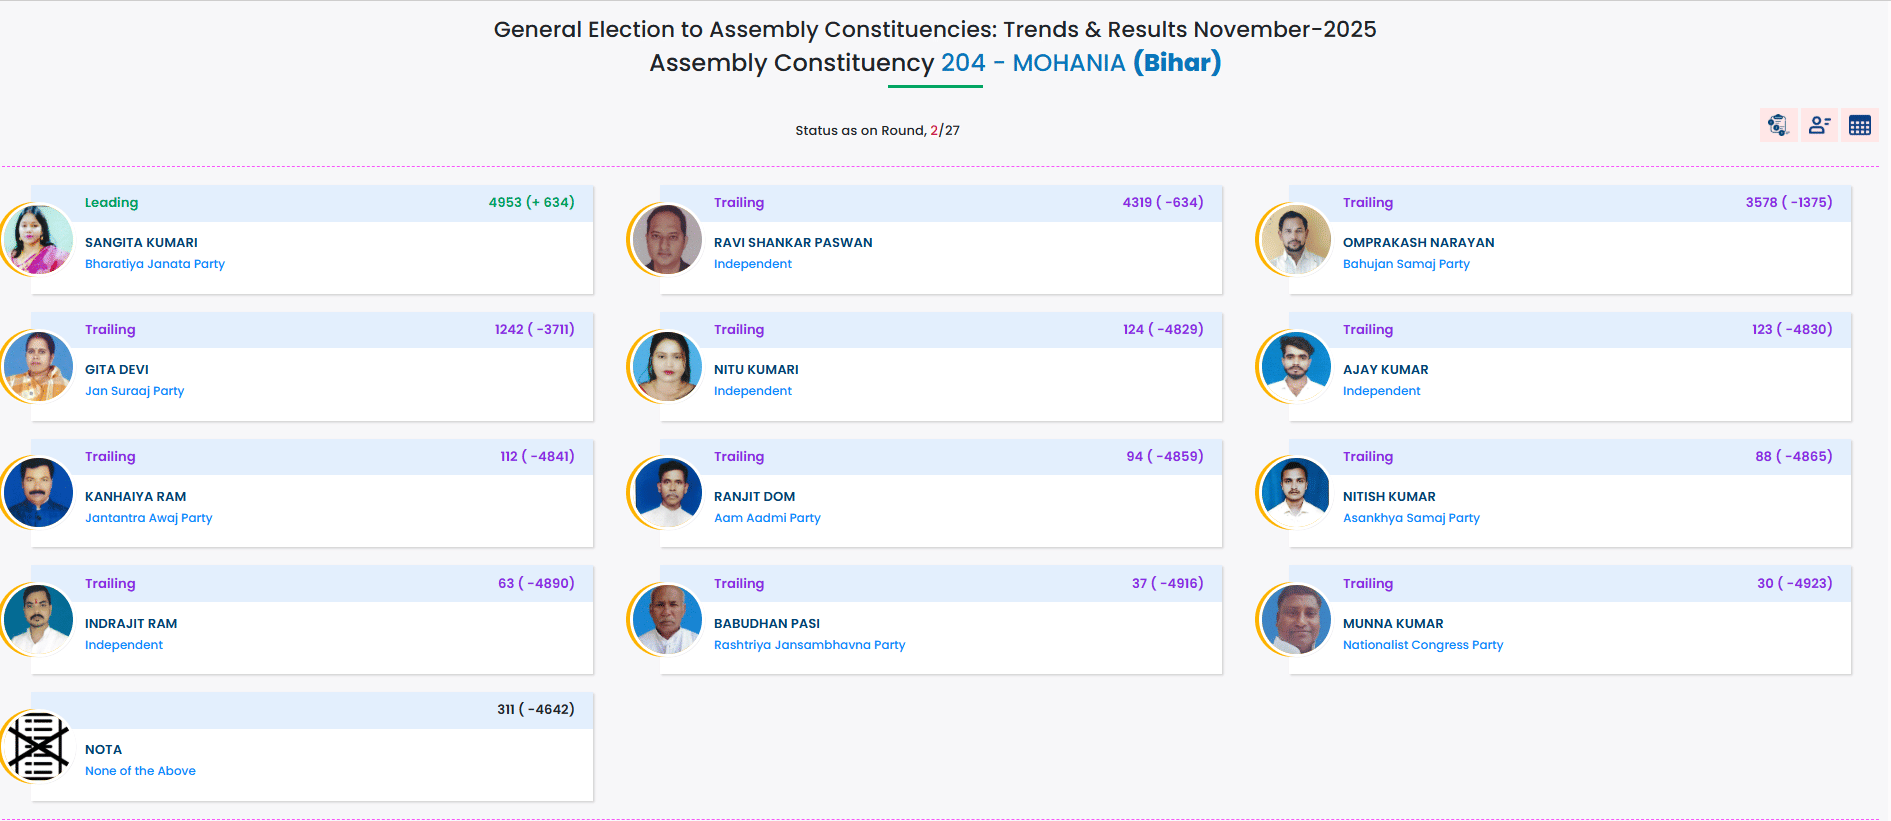This screenshot has height=821, width=1891.
Task: Click the Leading status on Sangita's card
Action: (112, 202)
